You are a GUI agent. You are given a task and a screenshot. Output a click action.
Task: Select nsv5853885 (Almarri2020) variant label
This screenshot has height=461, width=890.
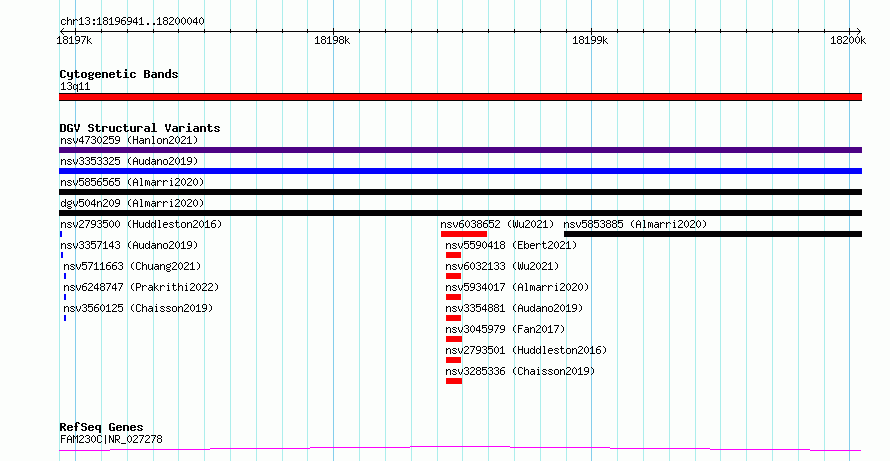point(635,224)
